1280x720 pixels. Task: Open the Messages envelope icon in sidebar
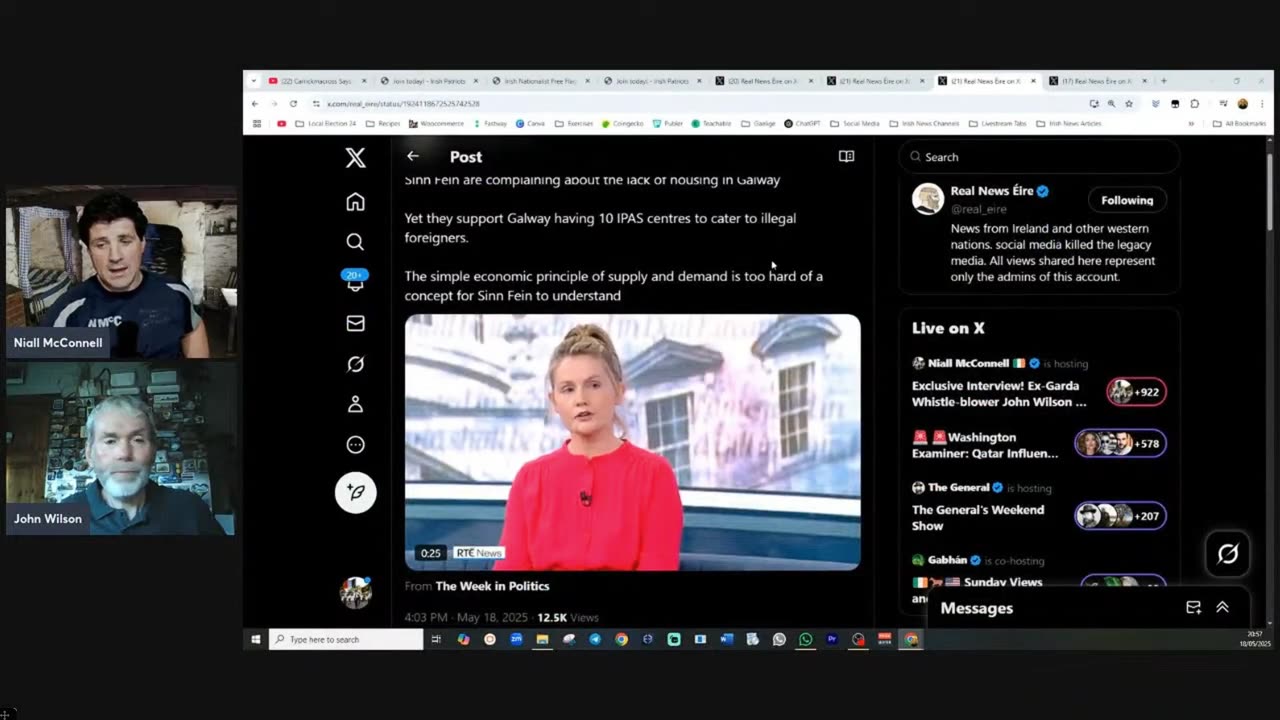(355, 323)
